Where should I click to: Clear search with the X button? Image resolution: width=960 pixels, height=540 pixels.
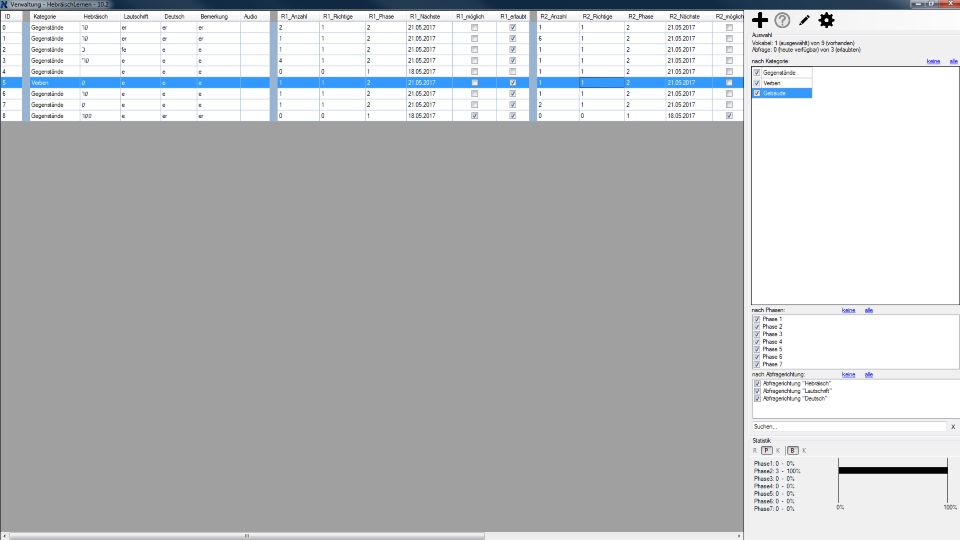952,427
